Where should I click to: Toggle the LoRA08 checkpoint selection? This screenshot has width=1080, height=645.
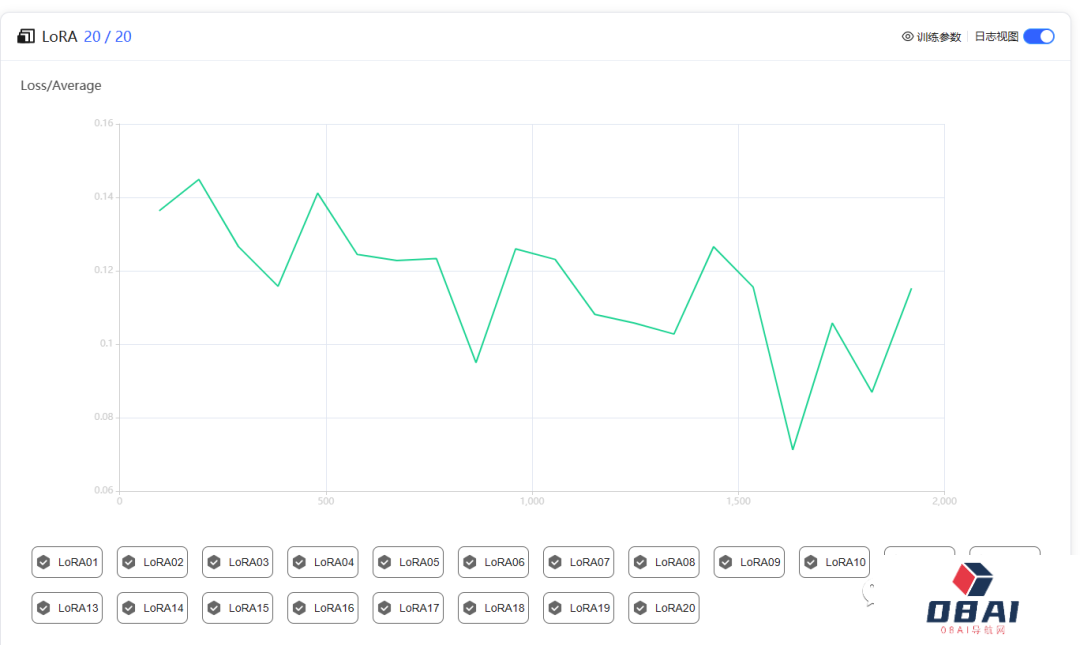coord(663,562)
